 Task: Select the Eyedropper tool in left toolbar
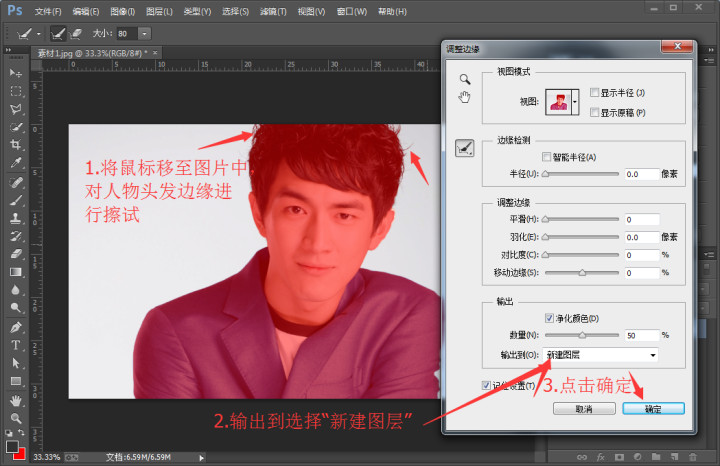point(16,162)
